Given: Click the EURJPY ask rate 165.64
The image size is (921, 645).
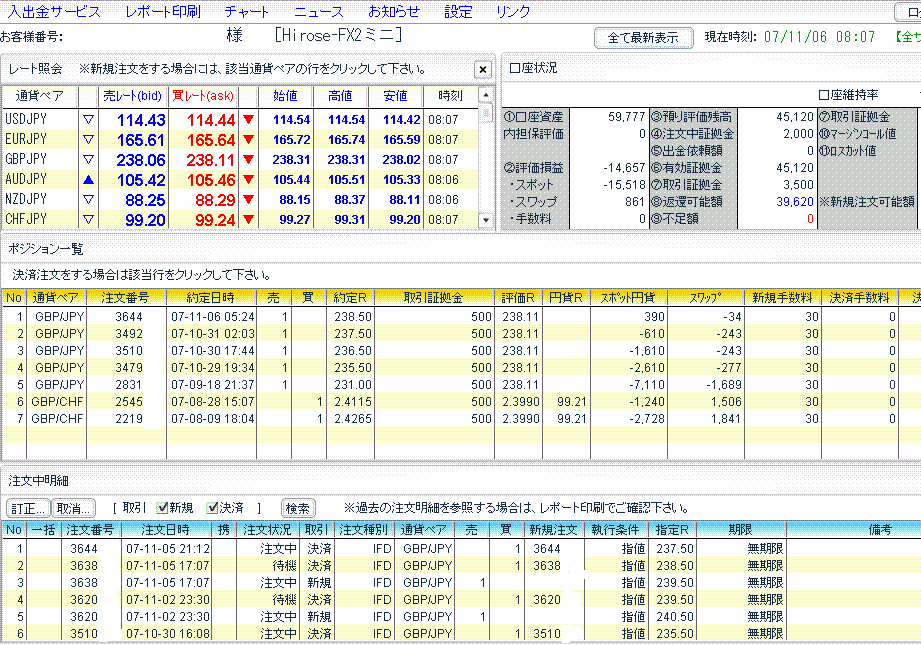Looking at the screenshot, I should (x=211, y=140).
